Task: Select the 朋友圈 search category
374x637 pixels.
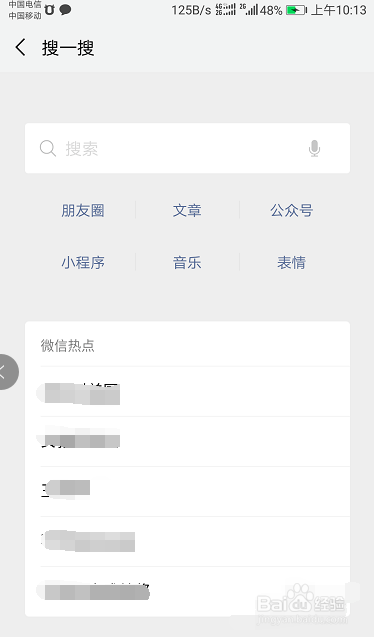Action: point(83,210)
